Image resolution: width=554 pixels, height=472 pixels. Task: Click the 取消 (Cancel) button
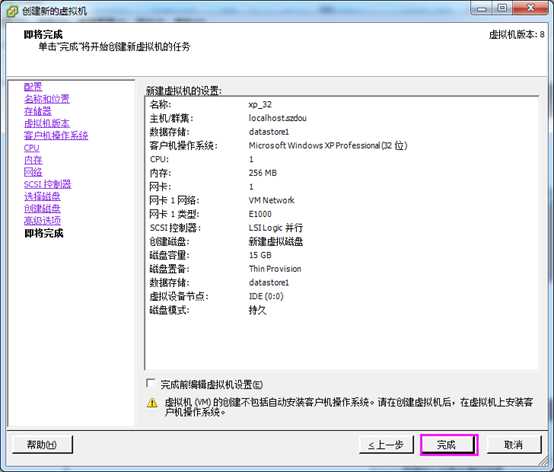(x=514, y=444)
